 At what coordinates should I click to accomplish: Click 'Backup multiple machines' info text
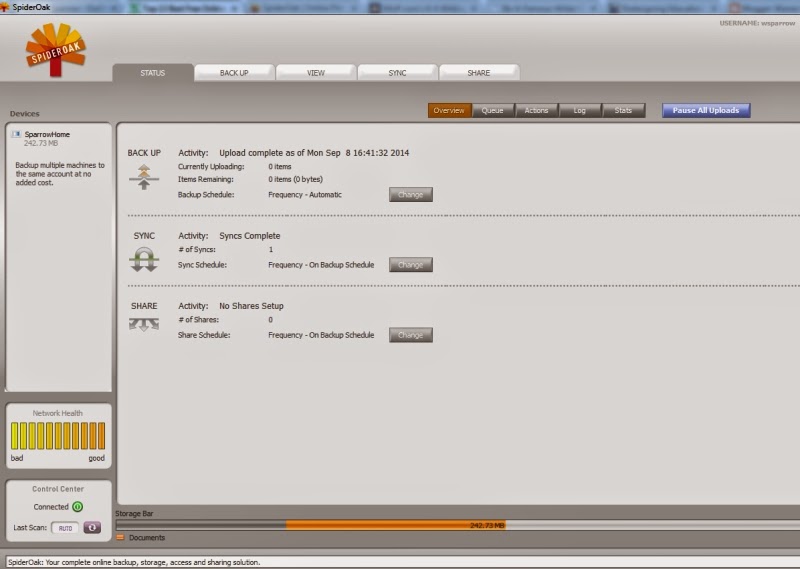[60, 174]
